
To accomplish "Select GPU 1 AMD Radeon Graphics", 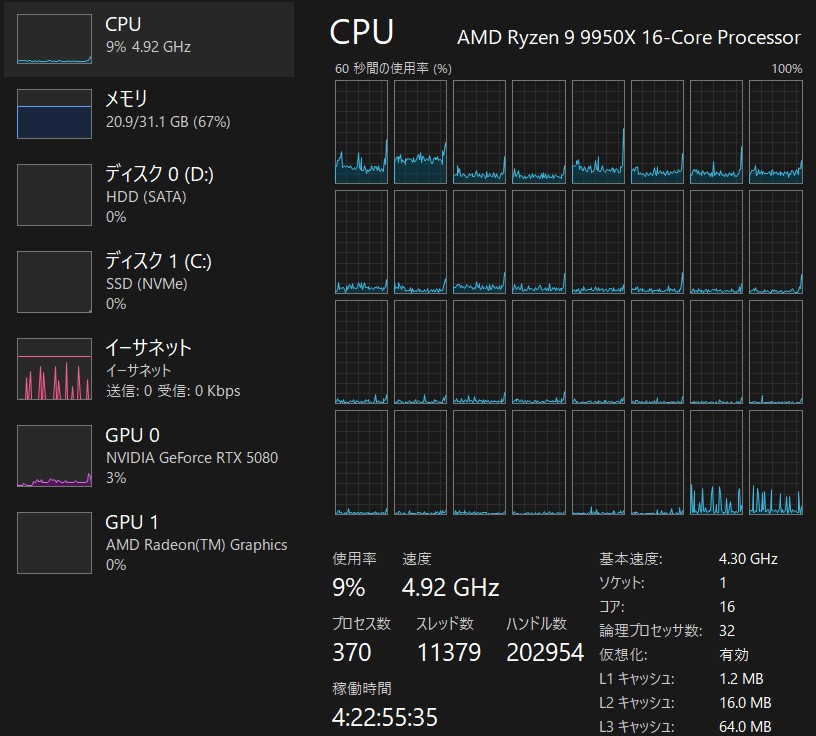I will (x=196, y=543).
